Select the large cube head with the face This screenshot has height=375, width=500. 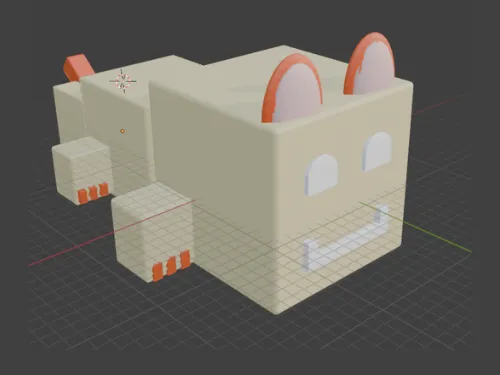tap(281, 180)
